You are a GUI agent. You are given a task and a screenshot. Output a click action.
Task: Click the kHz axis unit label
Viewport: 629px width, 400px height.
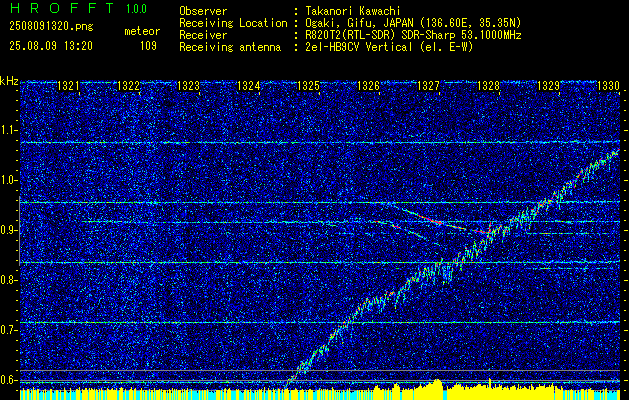tap(9, 81)
